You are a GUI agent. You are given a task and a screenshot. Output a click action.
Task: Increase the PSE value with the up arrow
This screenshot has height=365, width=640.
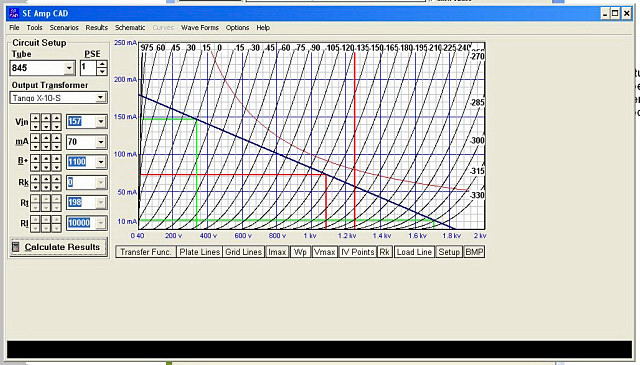(102, 64)
